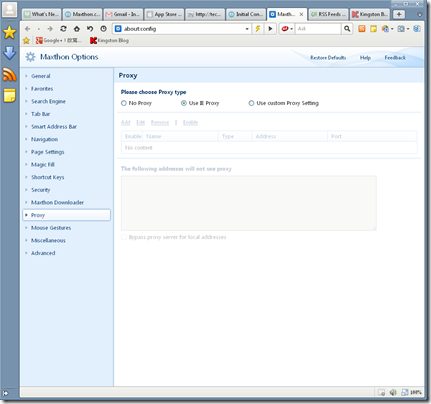
Task: Click the user avatar icon in sidebar
Action: click(9, 9)
